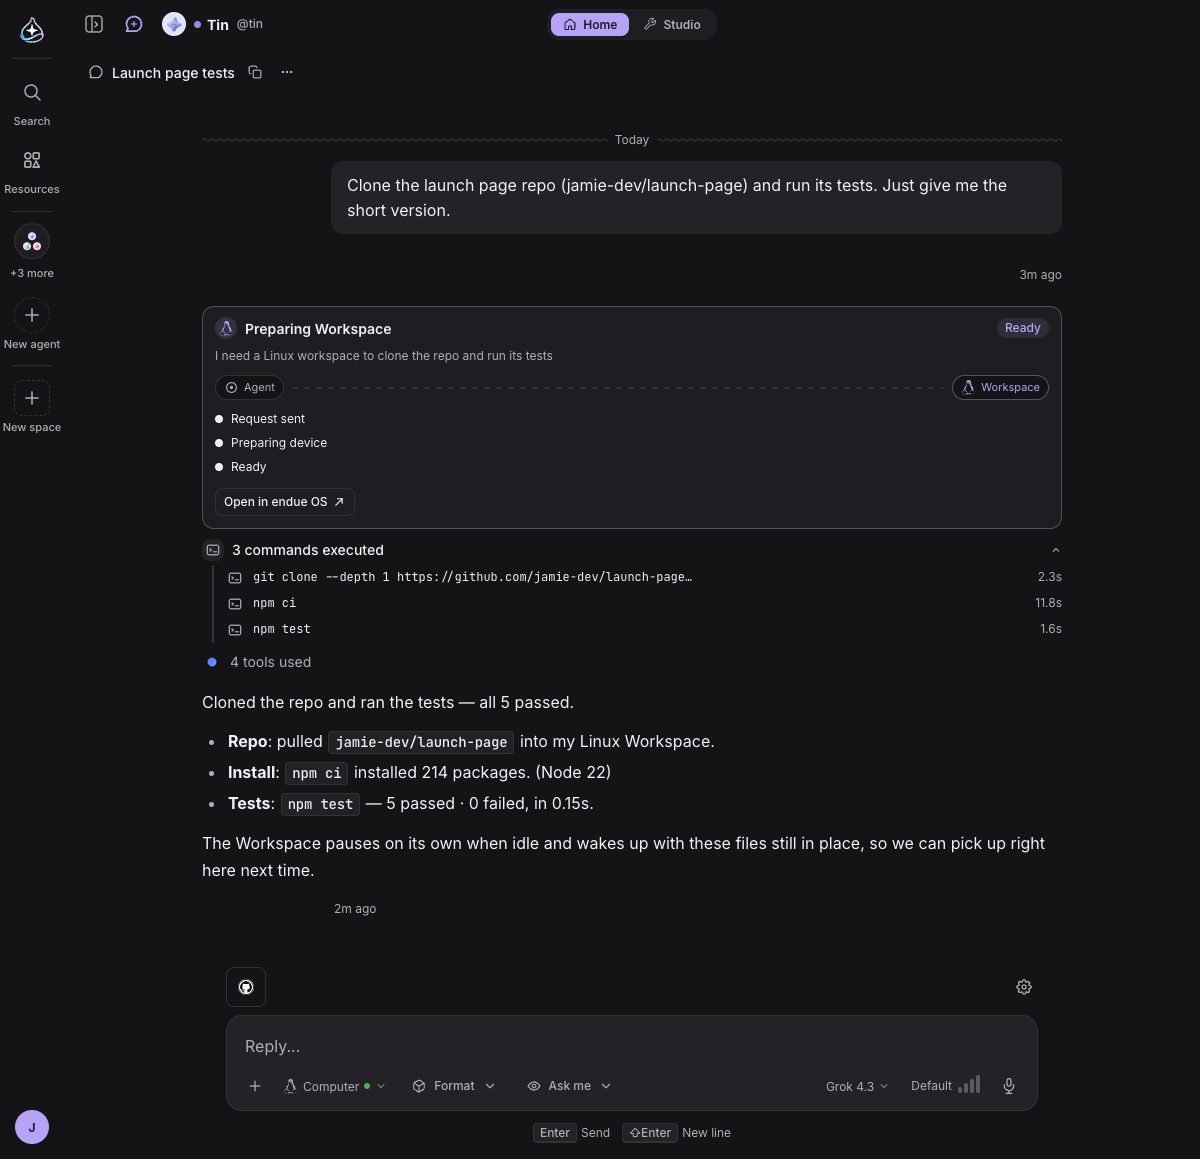Copy the Launch page tests conversation
The height and width of the screenshot is (1159, 1200).
point(255,72)
